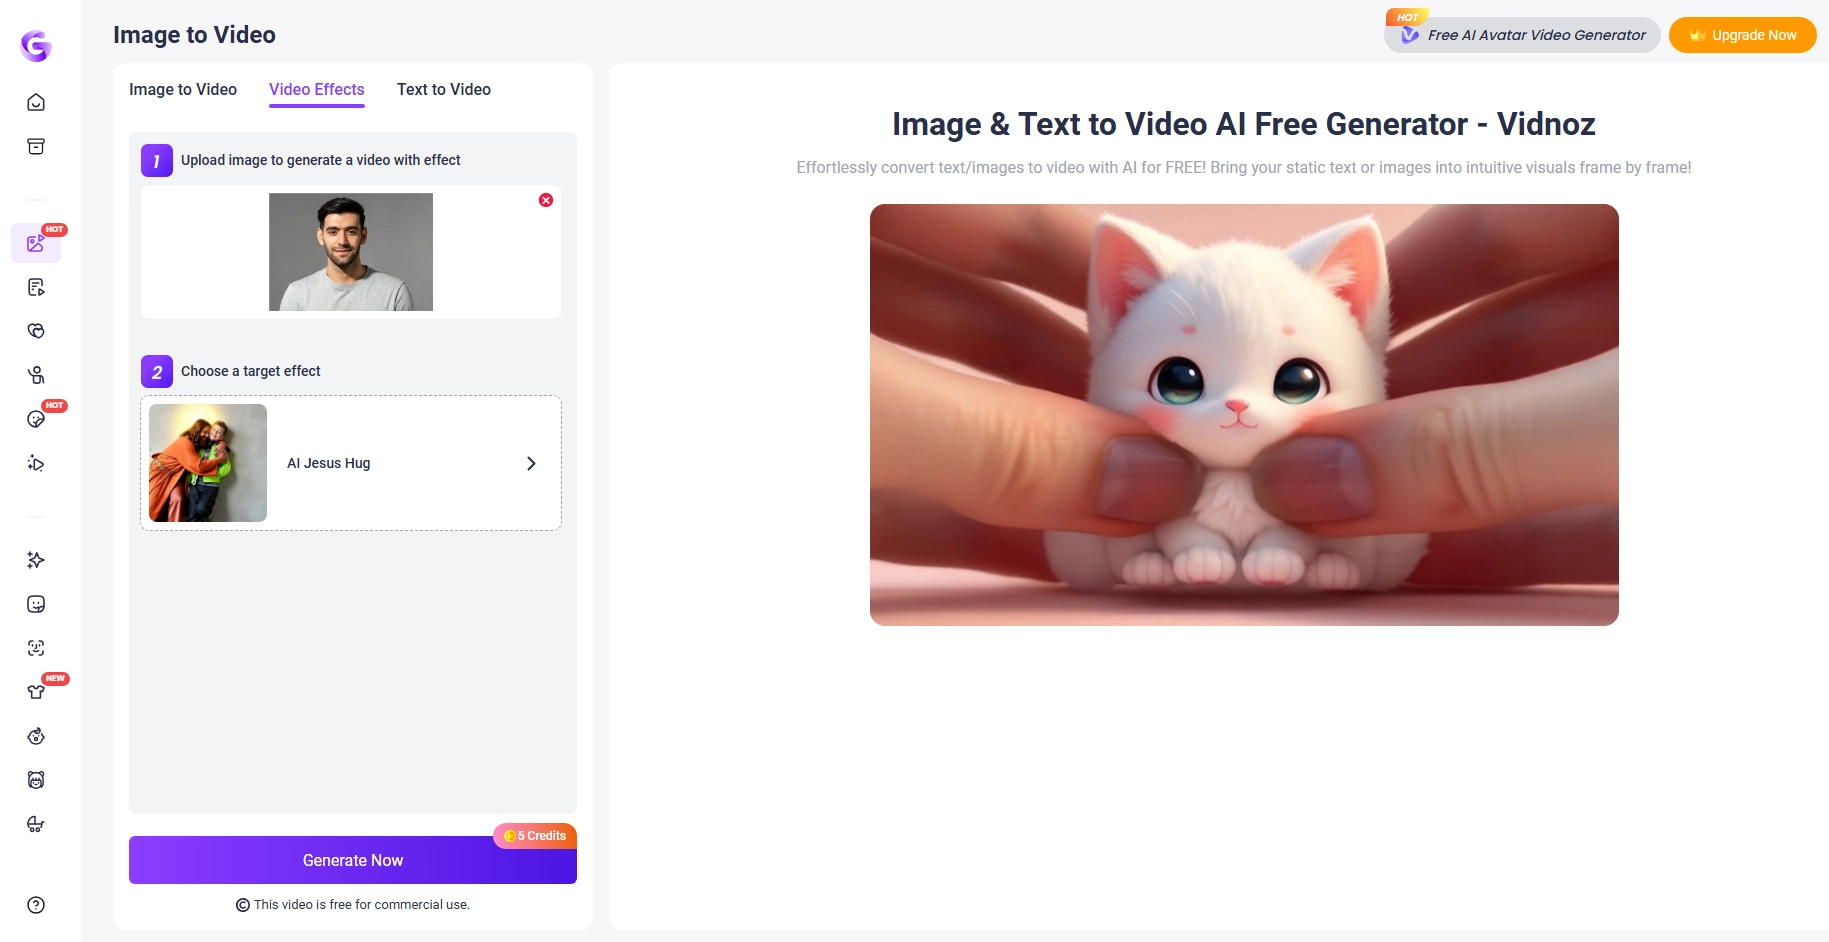Click the sticker face icon in sidebar
This screenshot has width=1829, height=942.
click(35, 604)
